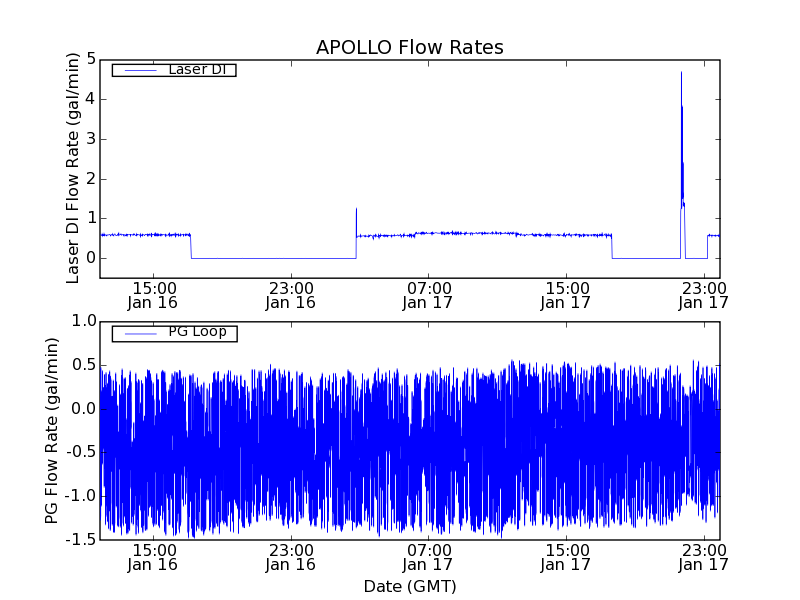Click the y-axis tick label "1" on Laser DI plot
Viewport: 800px width, 600px height.
coord(91,218)
